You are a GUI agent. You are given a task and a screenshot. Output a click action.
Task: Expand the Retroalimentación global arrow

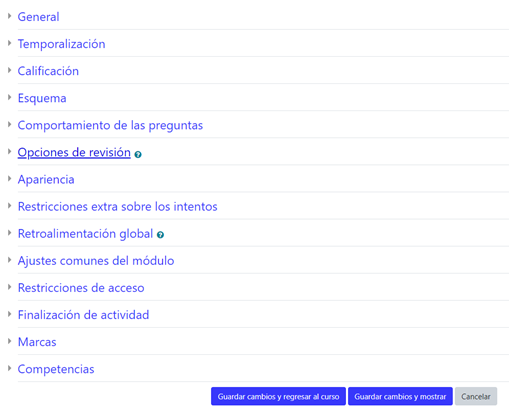9,233
